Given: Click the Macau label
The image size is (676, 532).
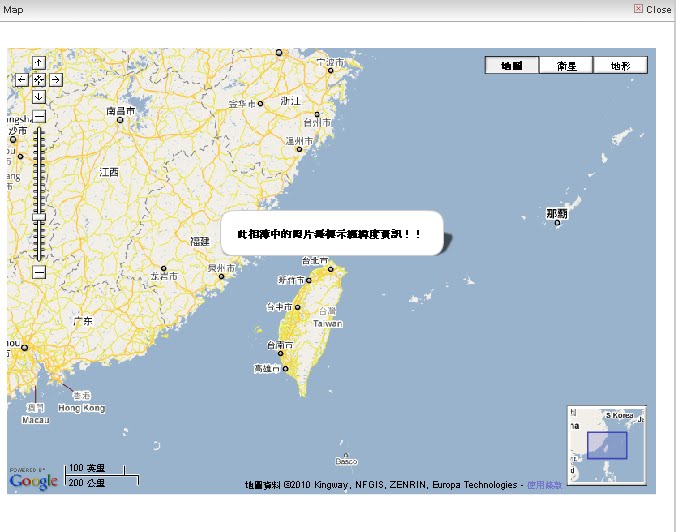Looking at the screenshot, I should 35,419.
